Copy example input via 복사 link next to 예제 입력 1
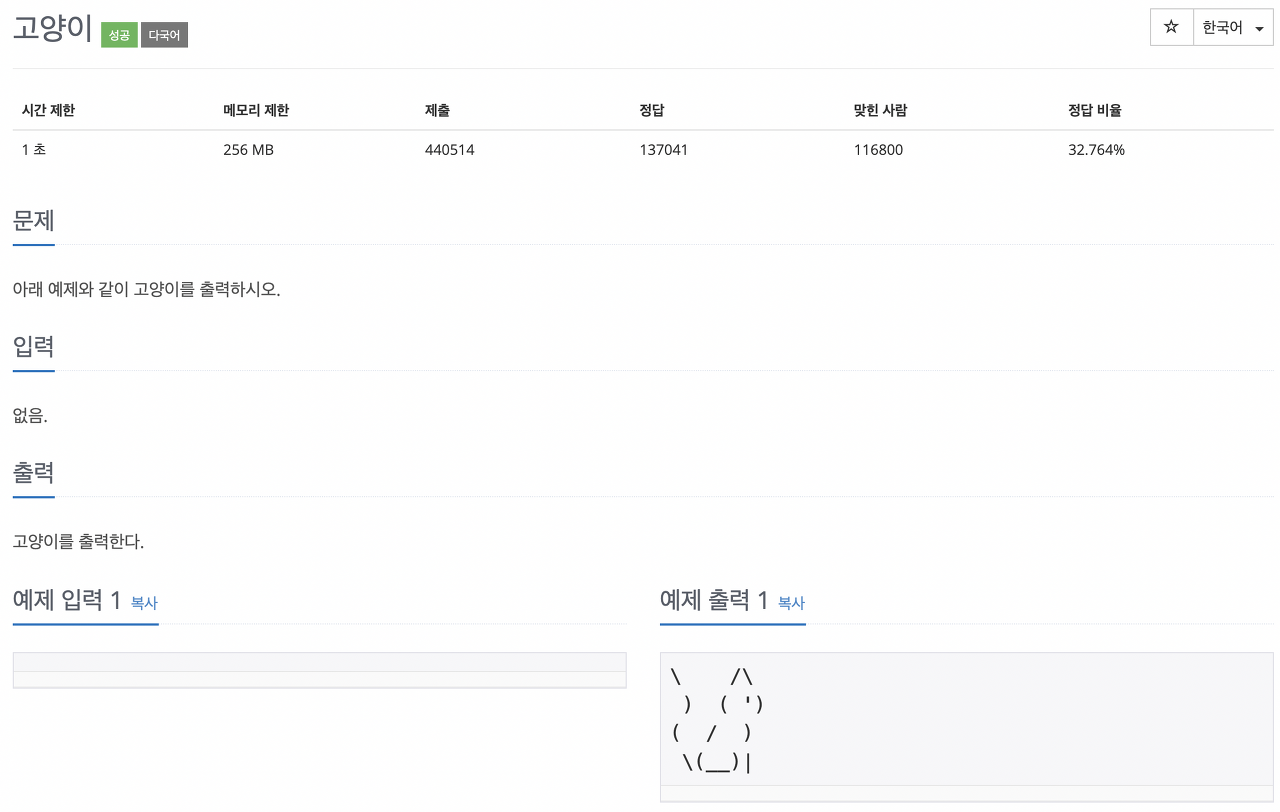1280x812 pixels. 144,603
